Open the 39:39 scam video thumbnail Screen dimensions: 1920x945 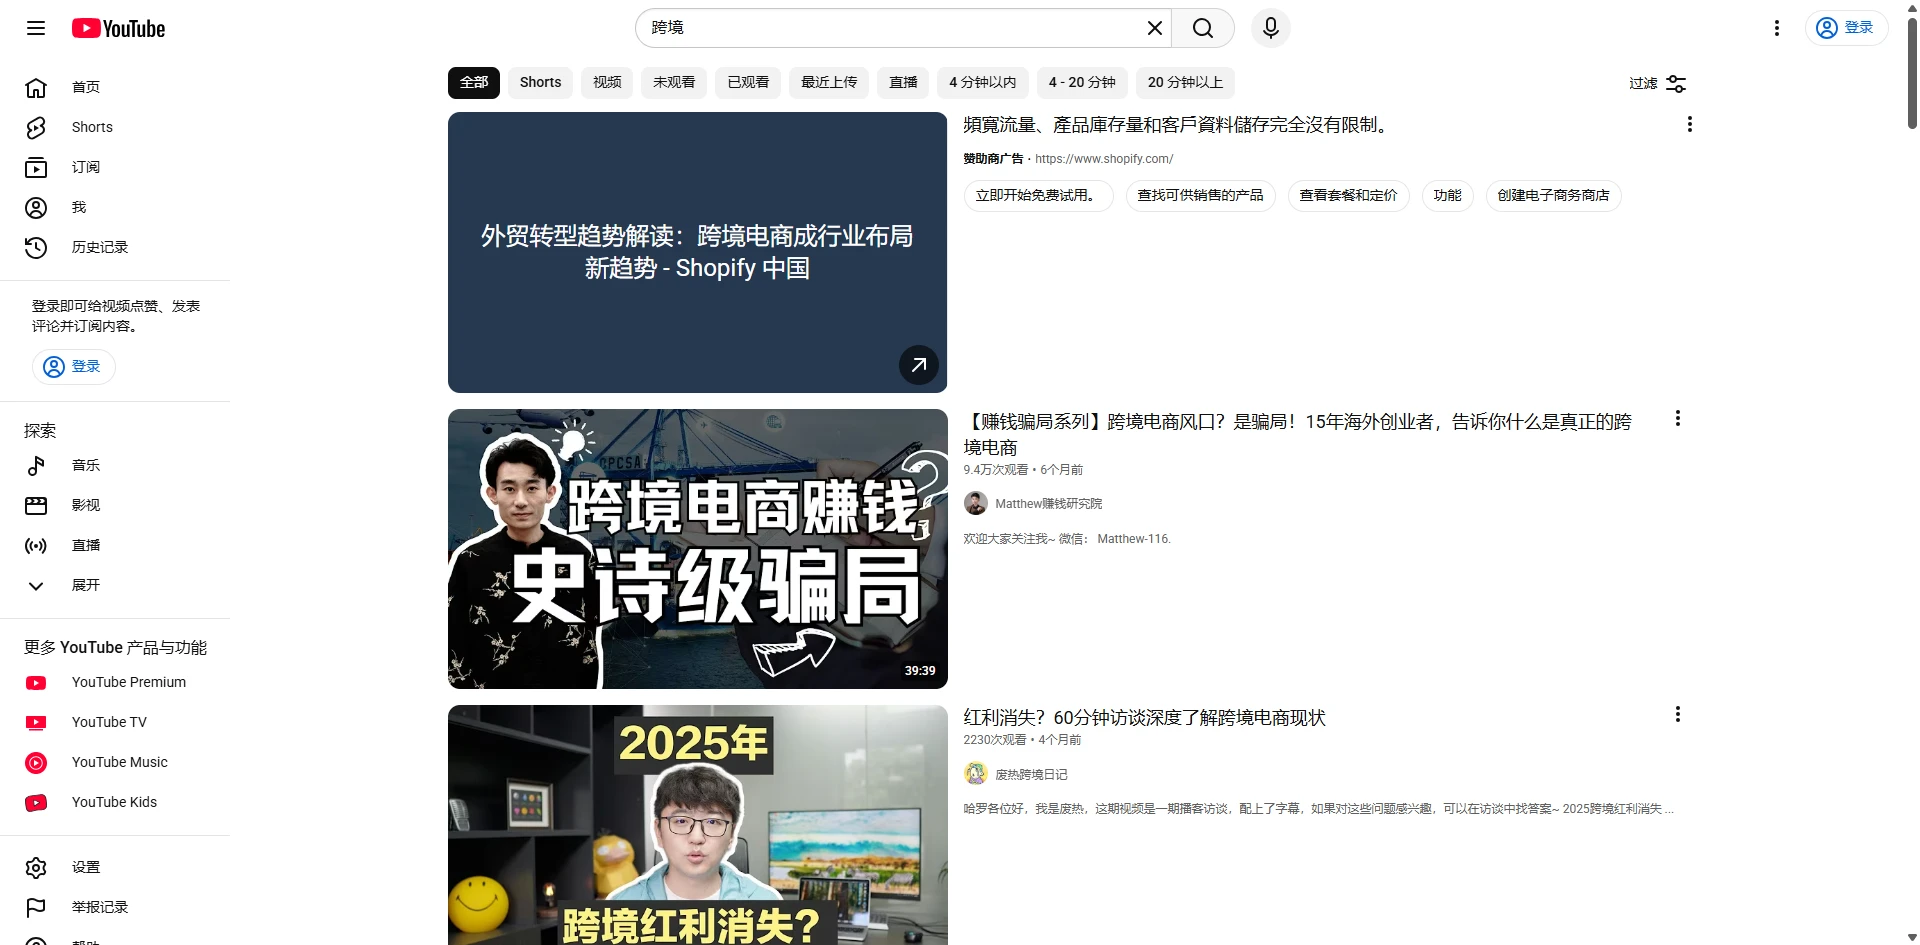697,548
